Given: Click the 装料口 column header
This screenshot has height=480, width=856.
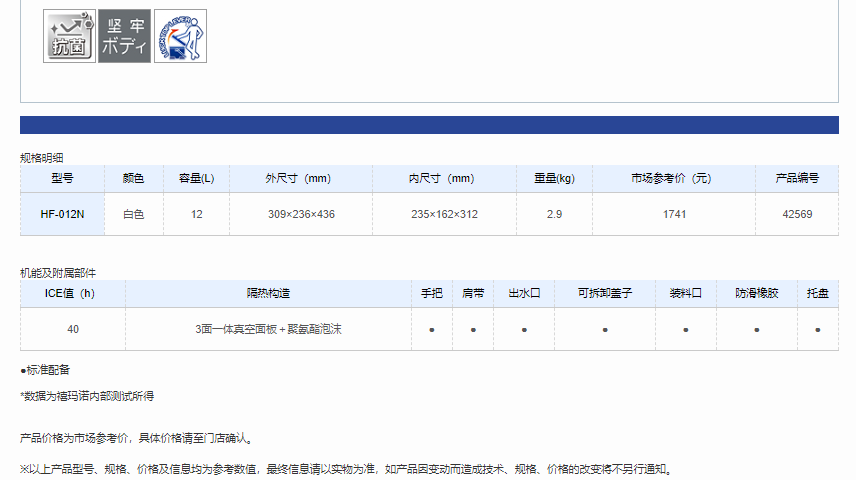Looking at the screenshot, I should (x=686, y=293).
